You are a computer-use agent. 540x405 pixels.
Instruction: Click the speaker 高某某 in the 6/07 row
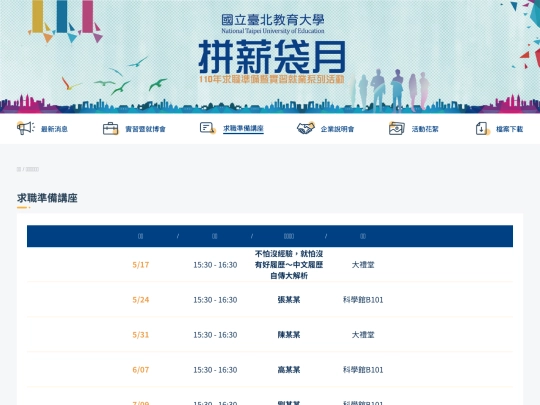(289, 370)
